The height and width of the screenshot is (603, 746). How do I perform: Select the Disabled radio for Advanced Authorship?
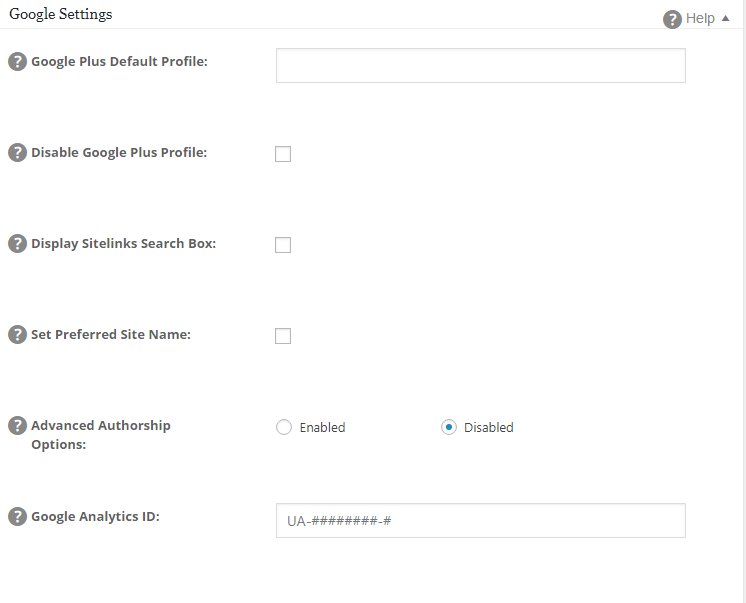(x=449, y=427)
